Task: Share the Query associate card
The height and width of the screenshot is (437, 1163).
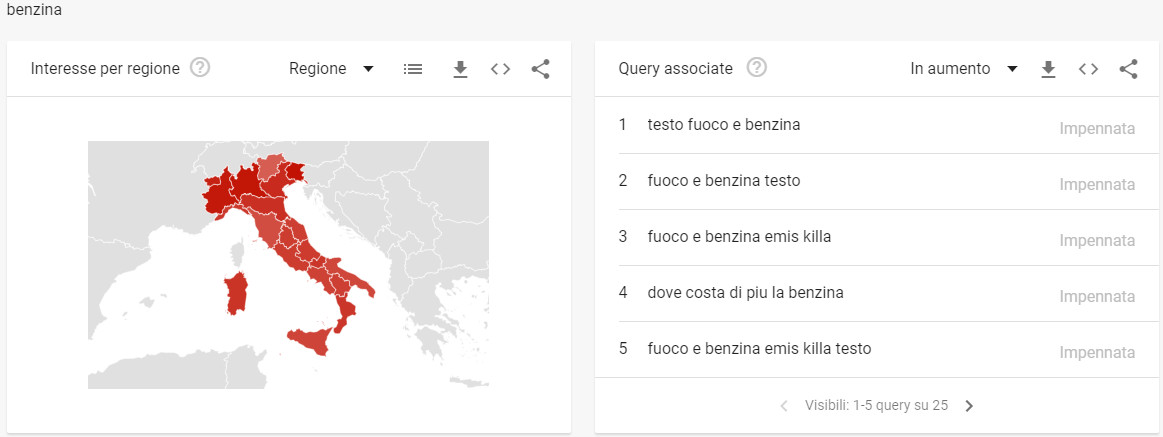Action: pos(1129,69)
